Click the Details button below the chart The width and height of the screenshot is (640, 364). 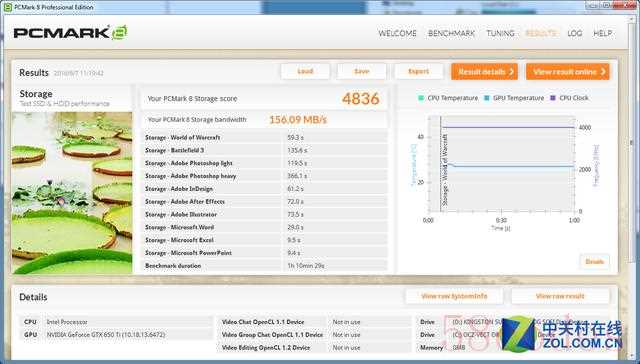[594, 262]
